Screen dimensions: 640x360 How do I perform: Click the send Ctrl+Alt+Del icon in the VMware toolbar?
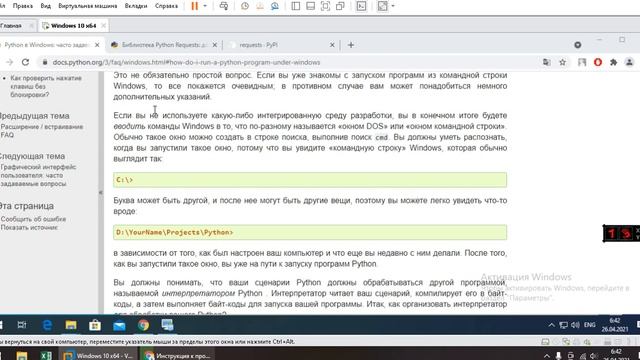click(x=224, y=6)
